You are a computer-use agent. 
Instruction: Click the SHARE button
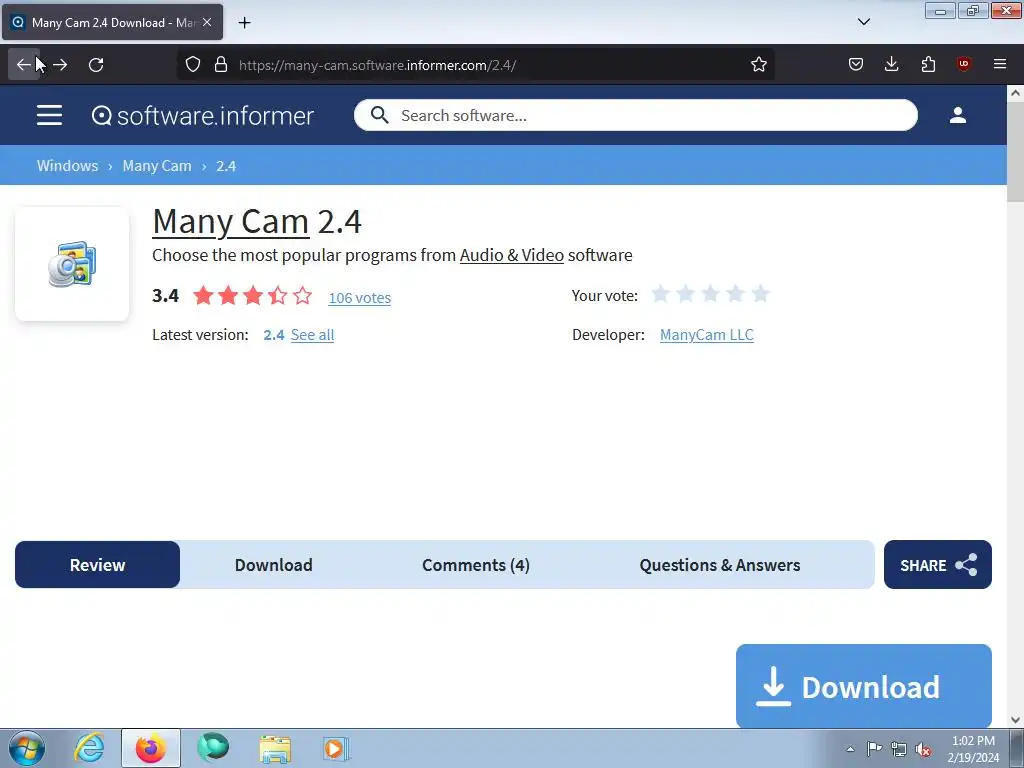[x=938, y=565]
